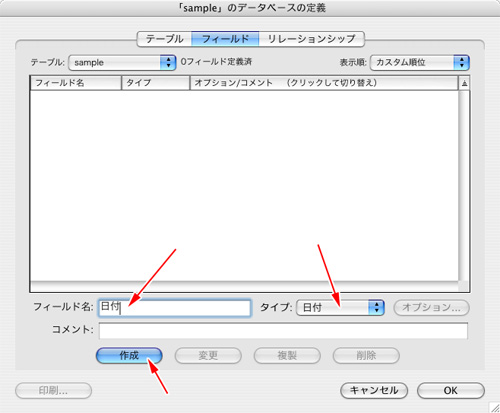The height and width of the screenshot is (413, 500).
Task: Click the オプション/コメント column header to toggle
Action: pyautogui.click(x=324, y=83)
